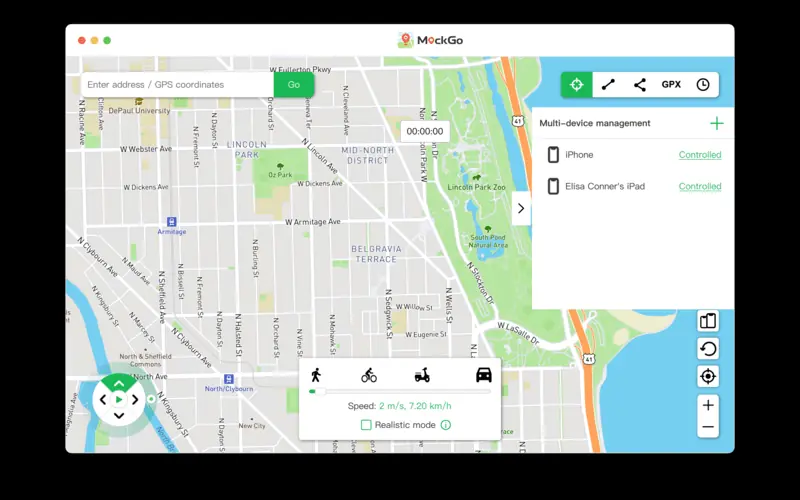
Task: Open the GPX import option
Action: click(671, 85)
